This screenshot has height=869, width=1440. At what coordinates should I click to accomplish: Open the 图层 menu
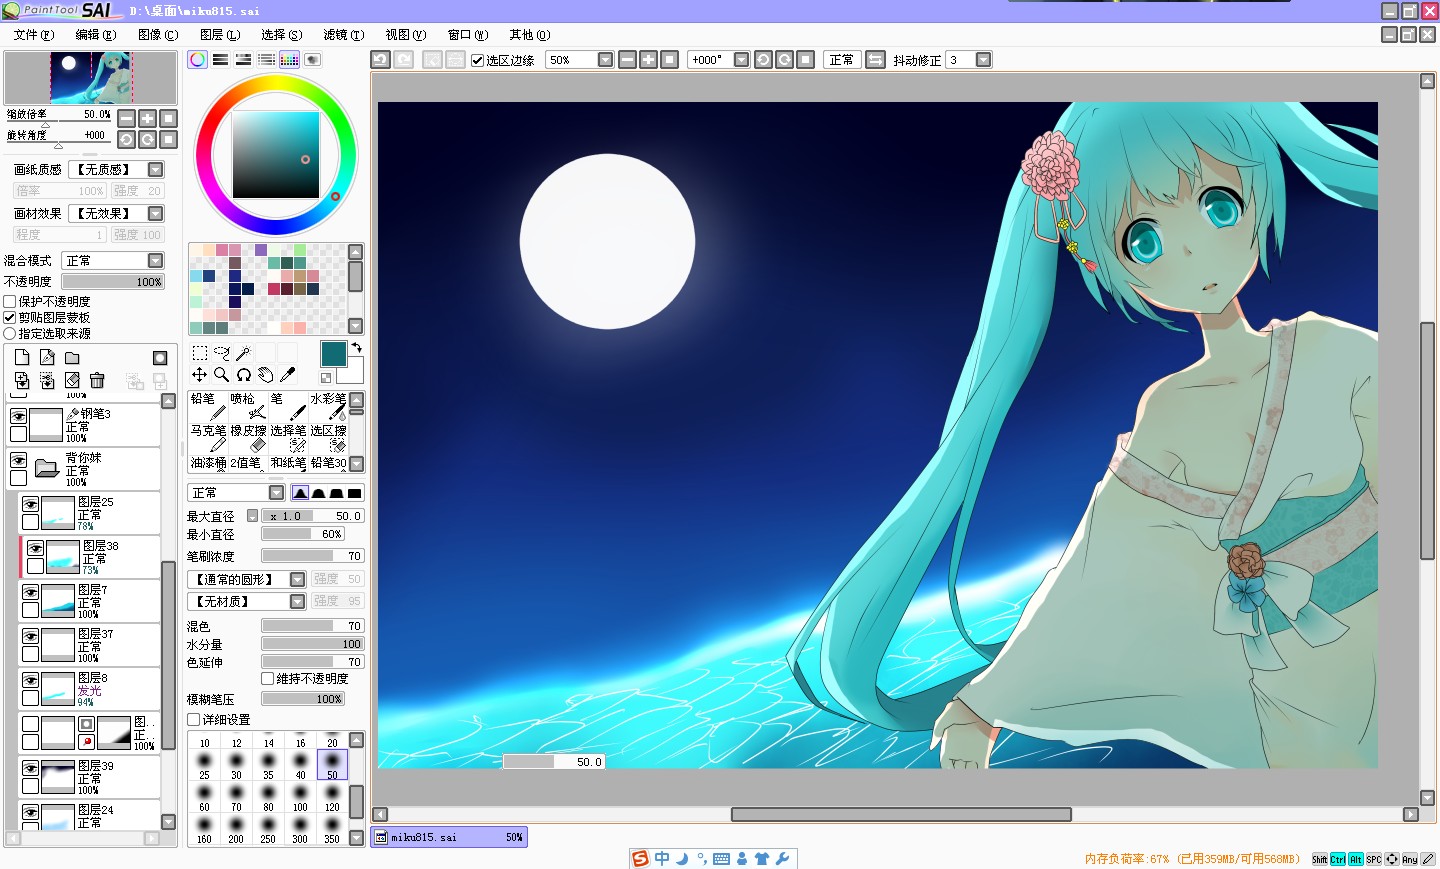tap(219, 34)
